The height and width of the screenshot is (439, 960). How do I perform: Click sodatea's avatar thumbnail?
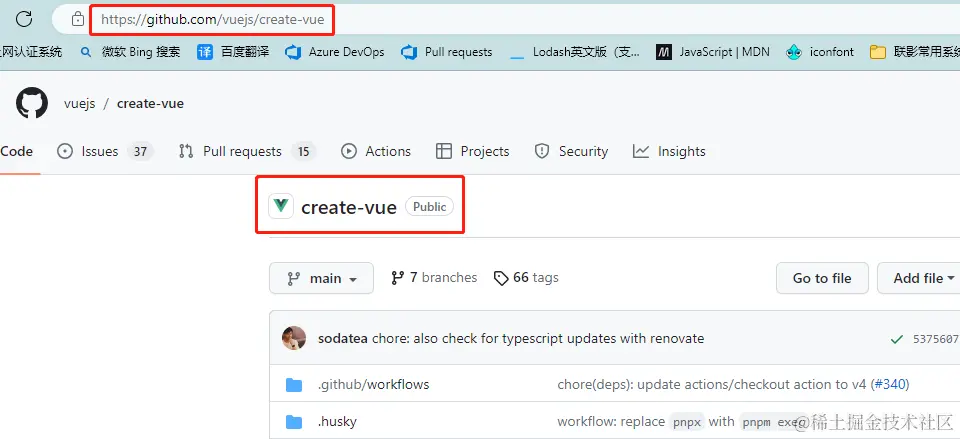(x=294, y=338)
